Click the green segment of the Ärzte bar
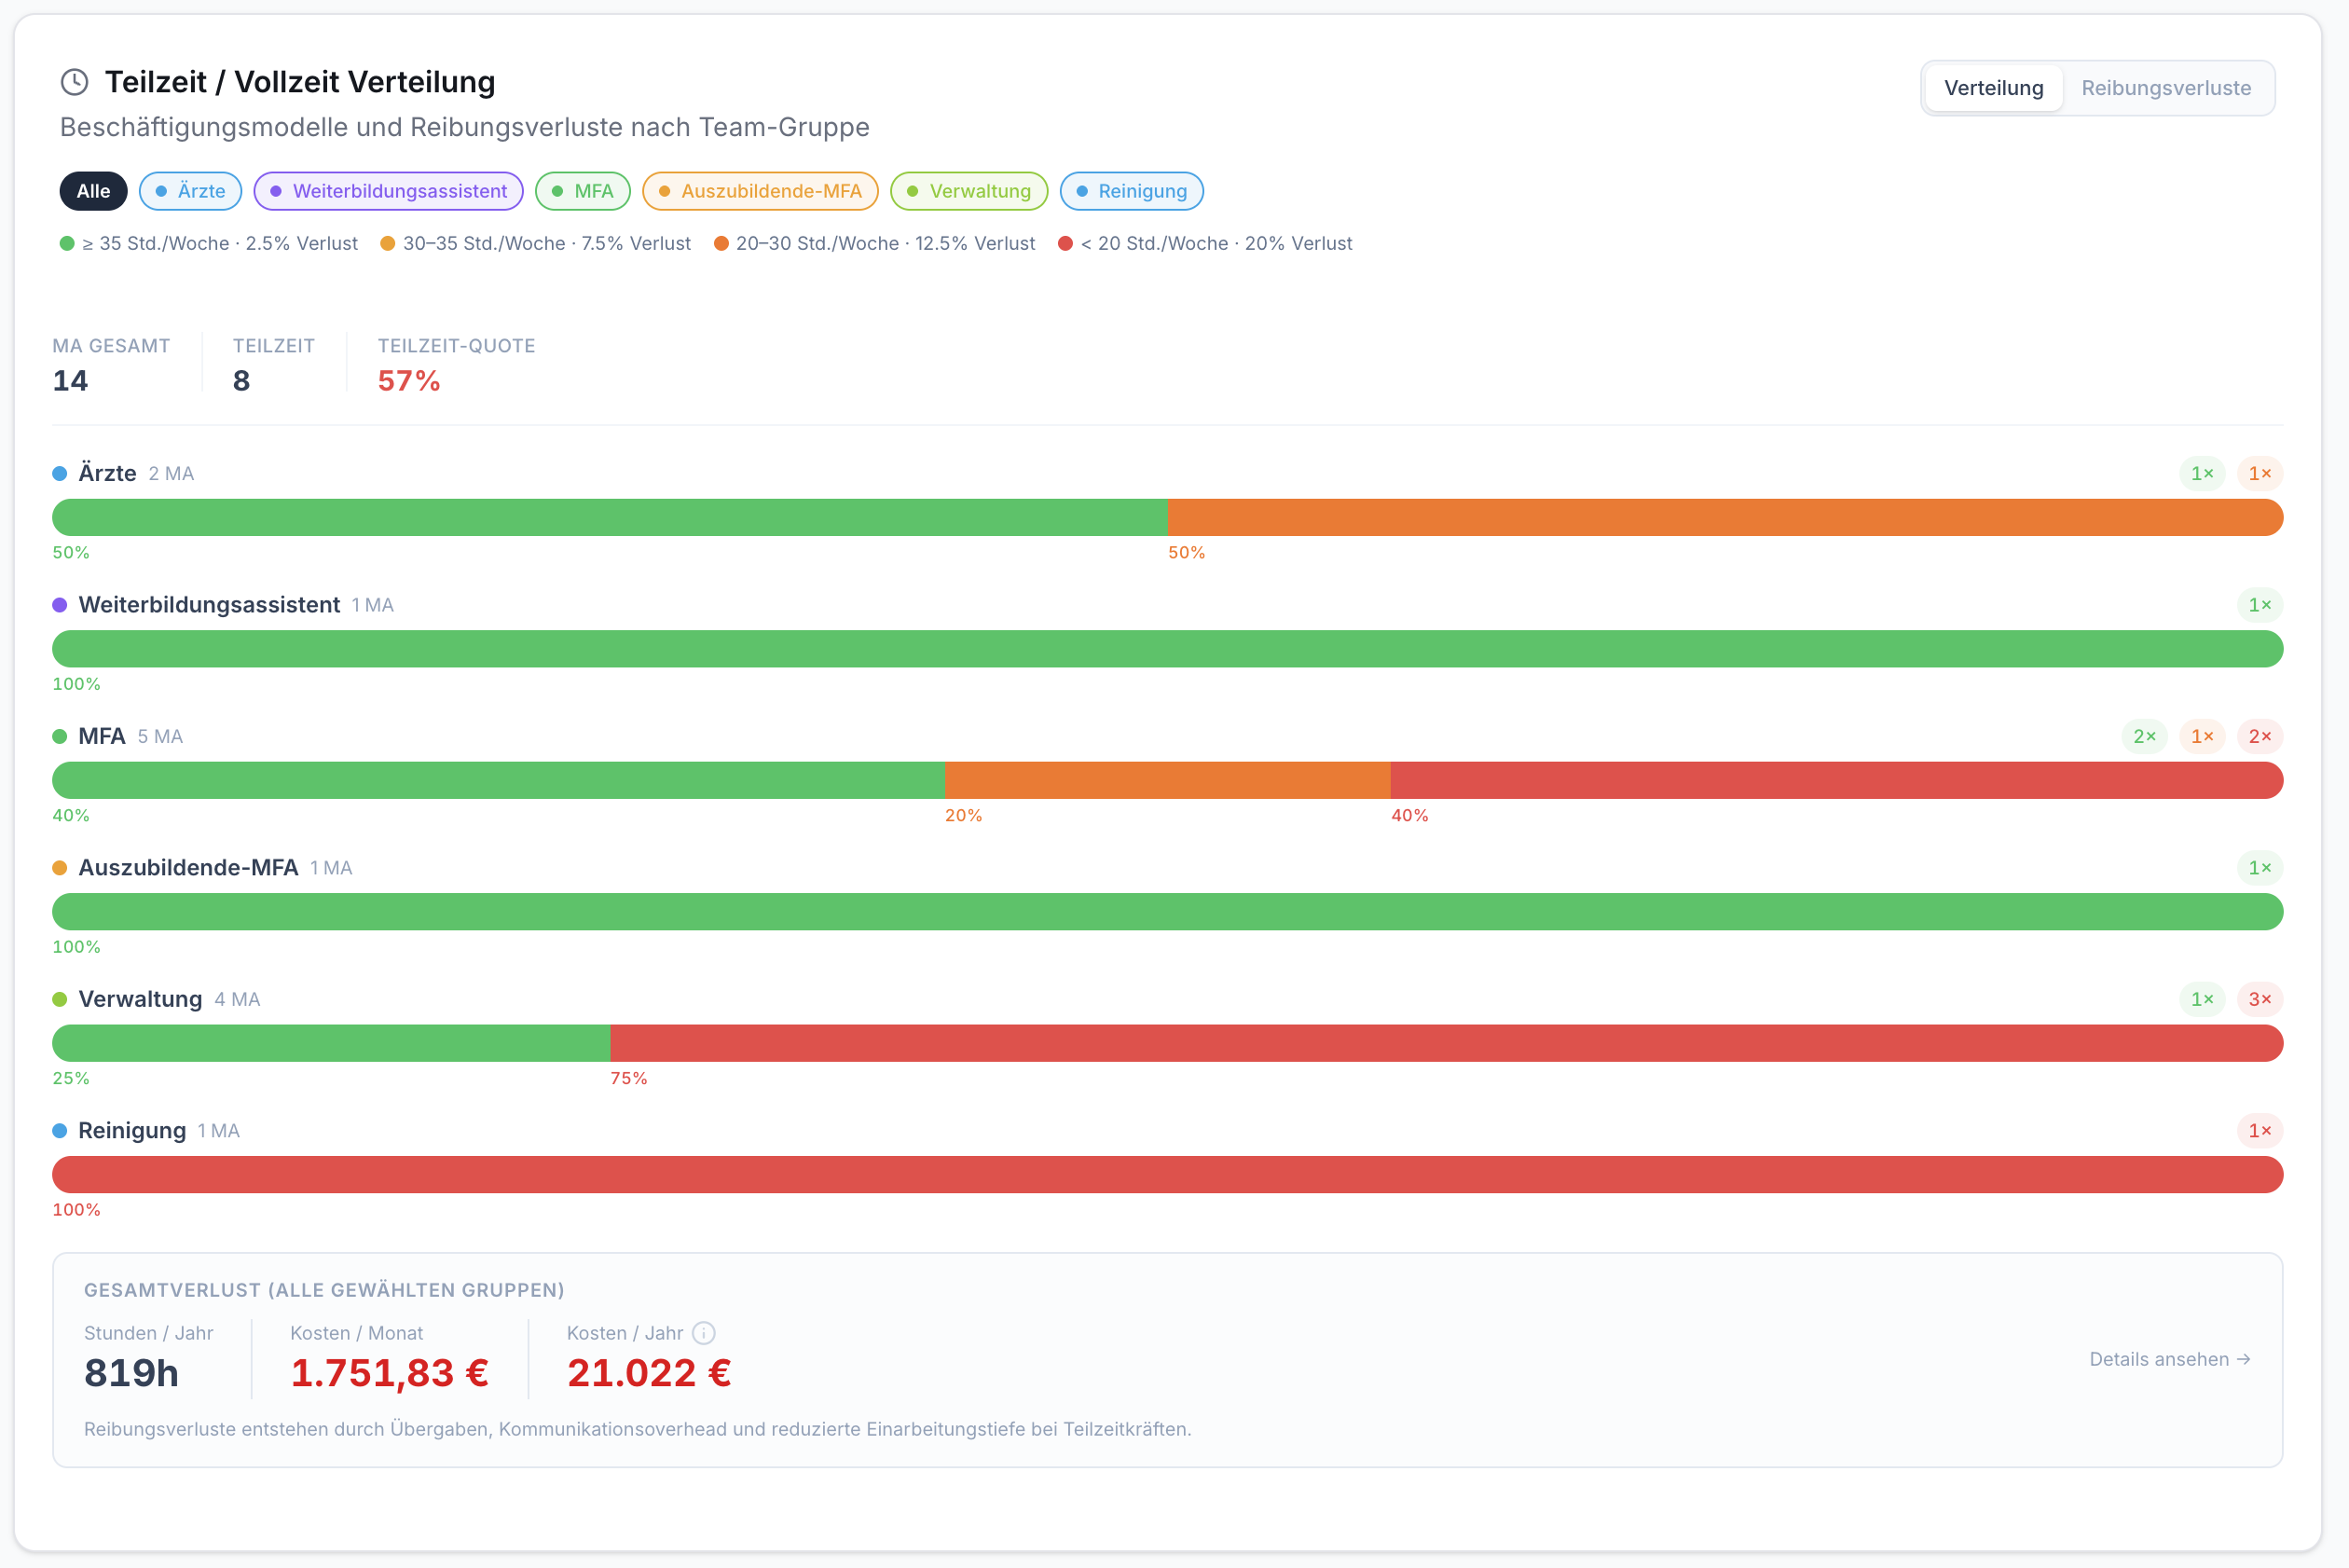 (x=610, y=517)
